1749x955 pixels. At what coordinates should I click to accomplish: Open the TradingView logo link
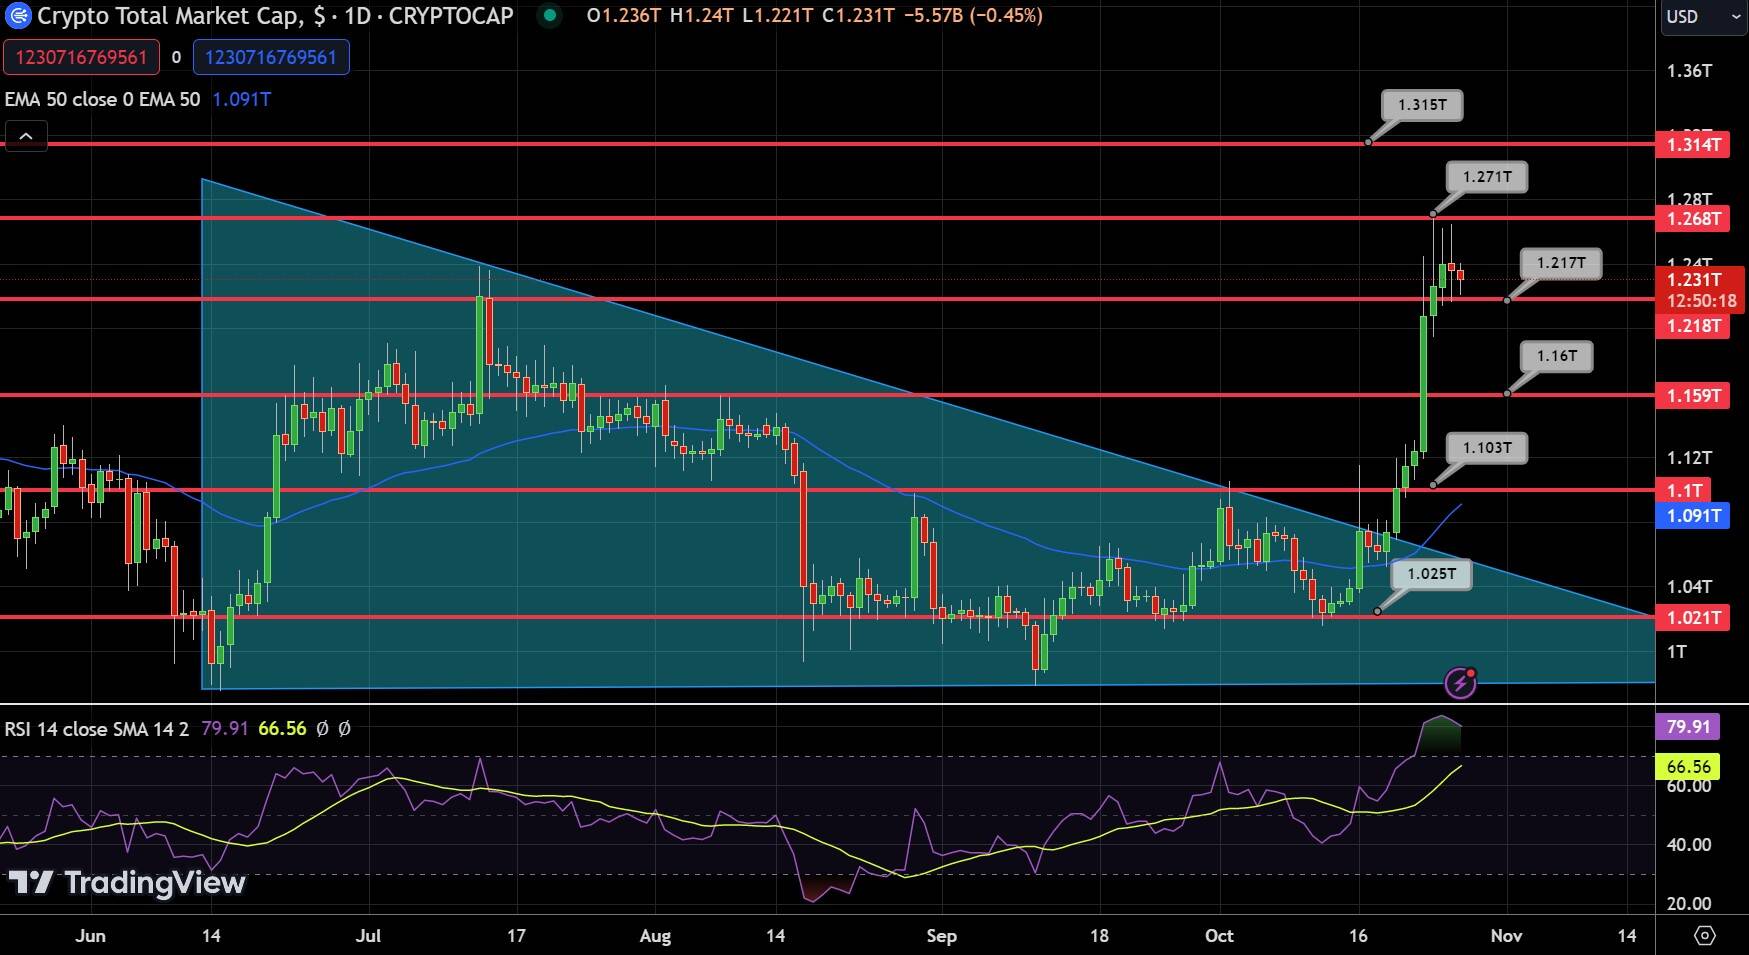(x=127, y=883)
